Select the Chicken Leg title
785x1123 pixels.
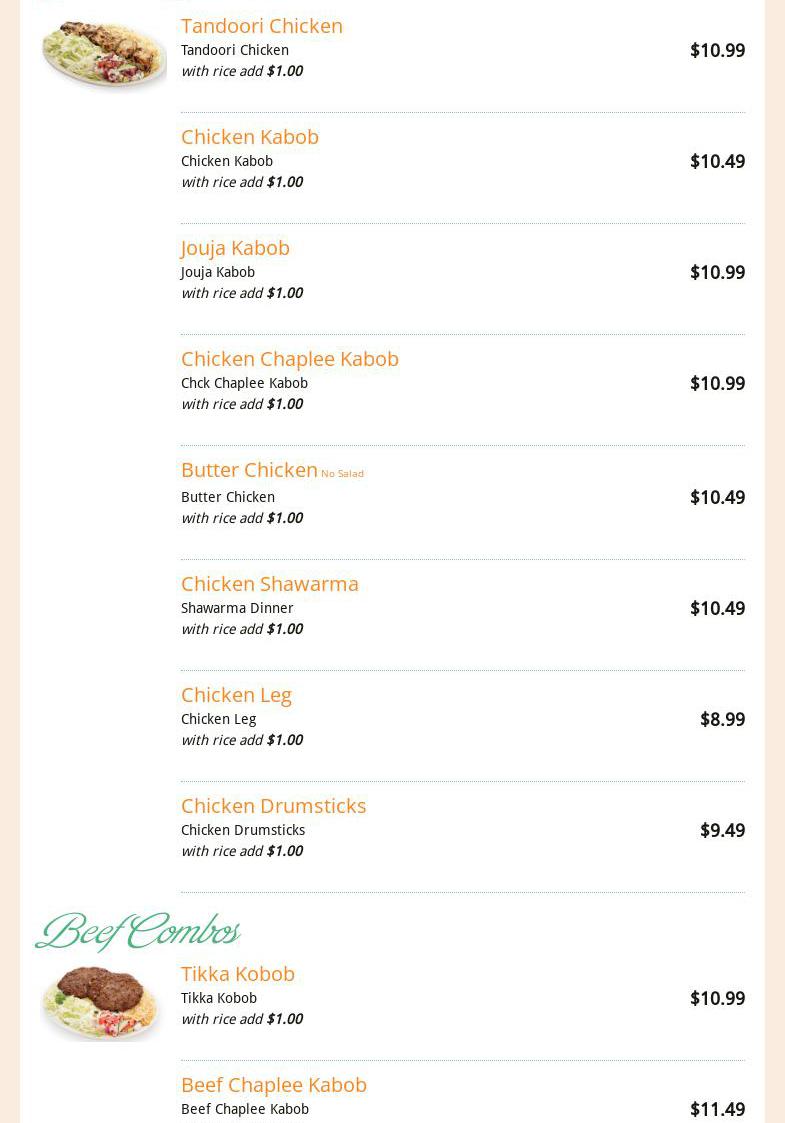click(236, 695)
